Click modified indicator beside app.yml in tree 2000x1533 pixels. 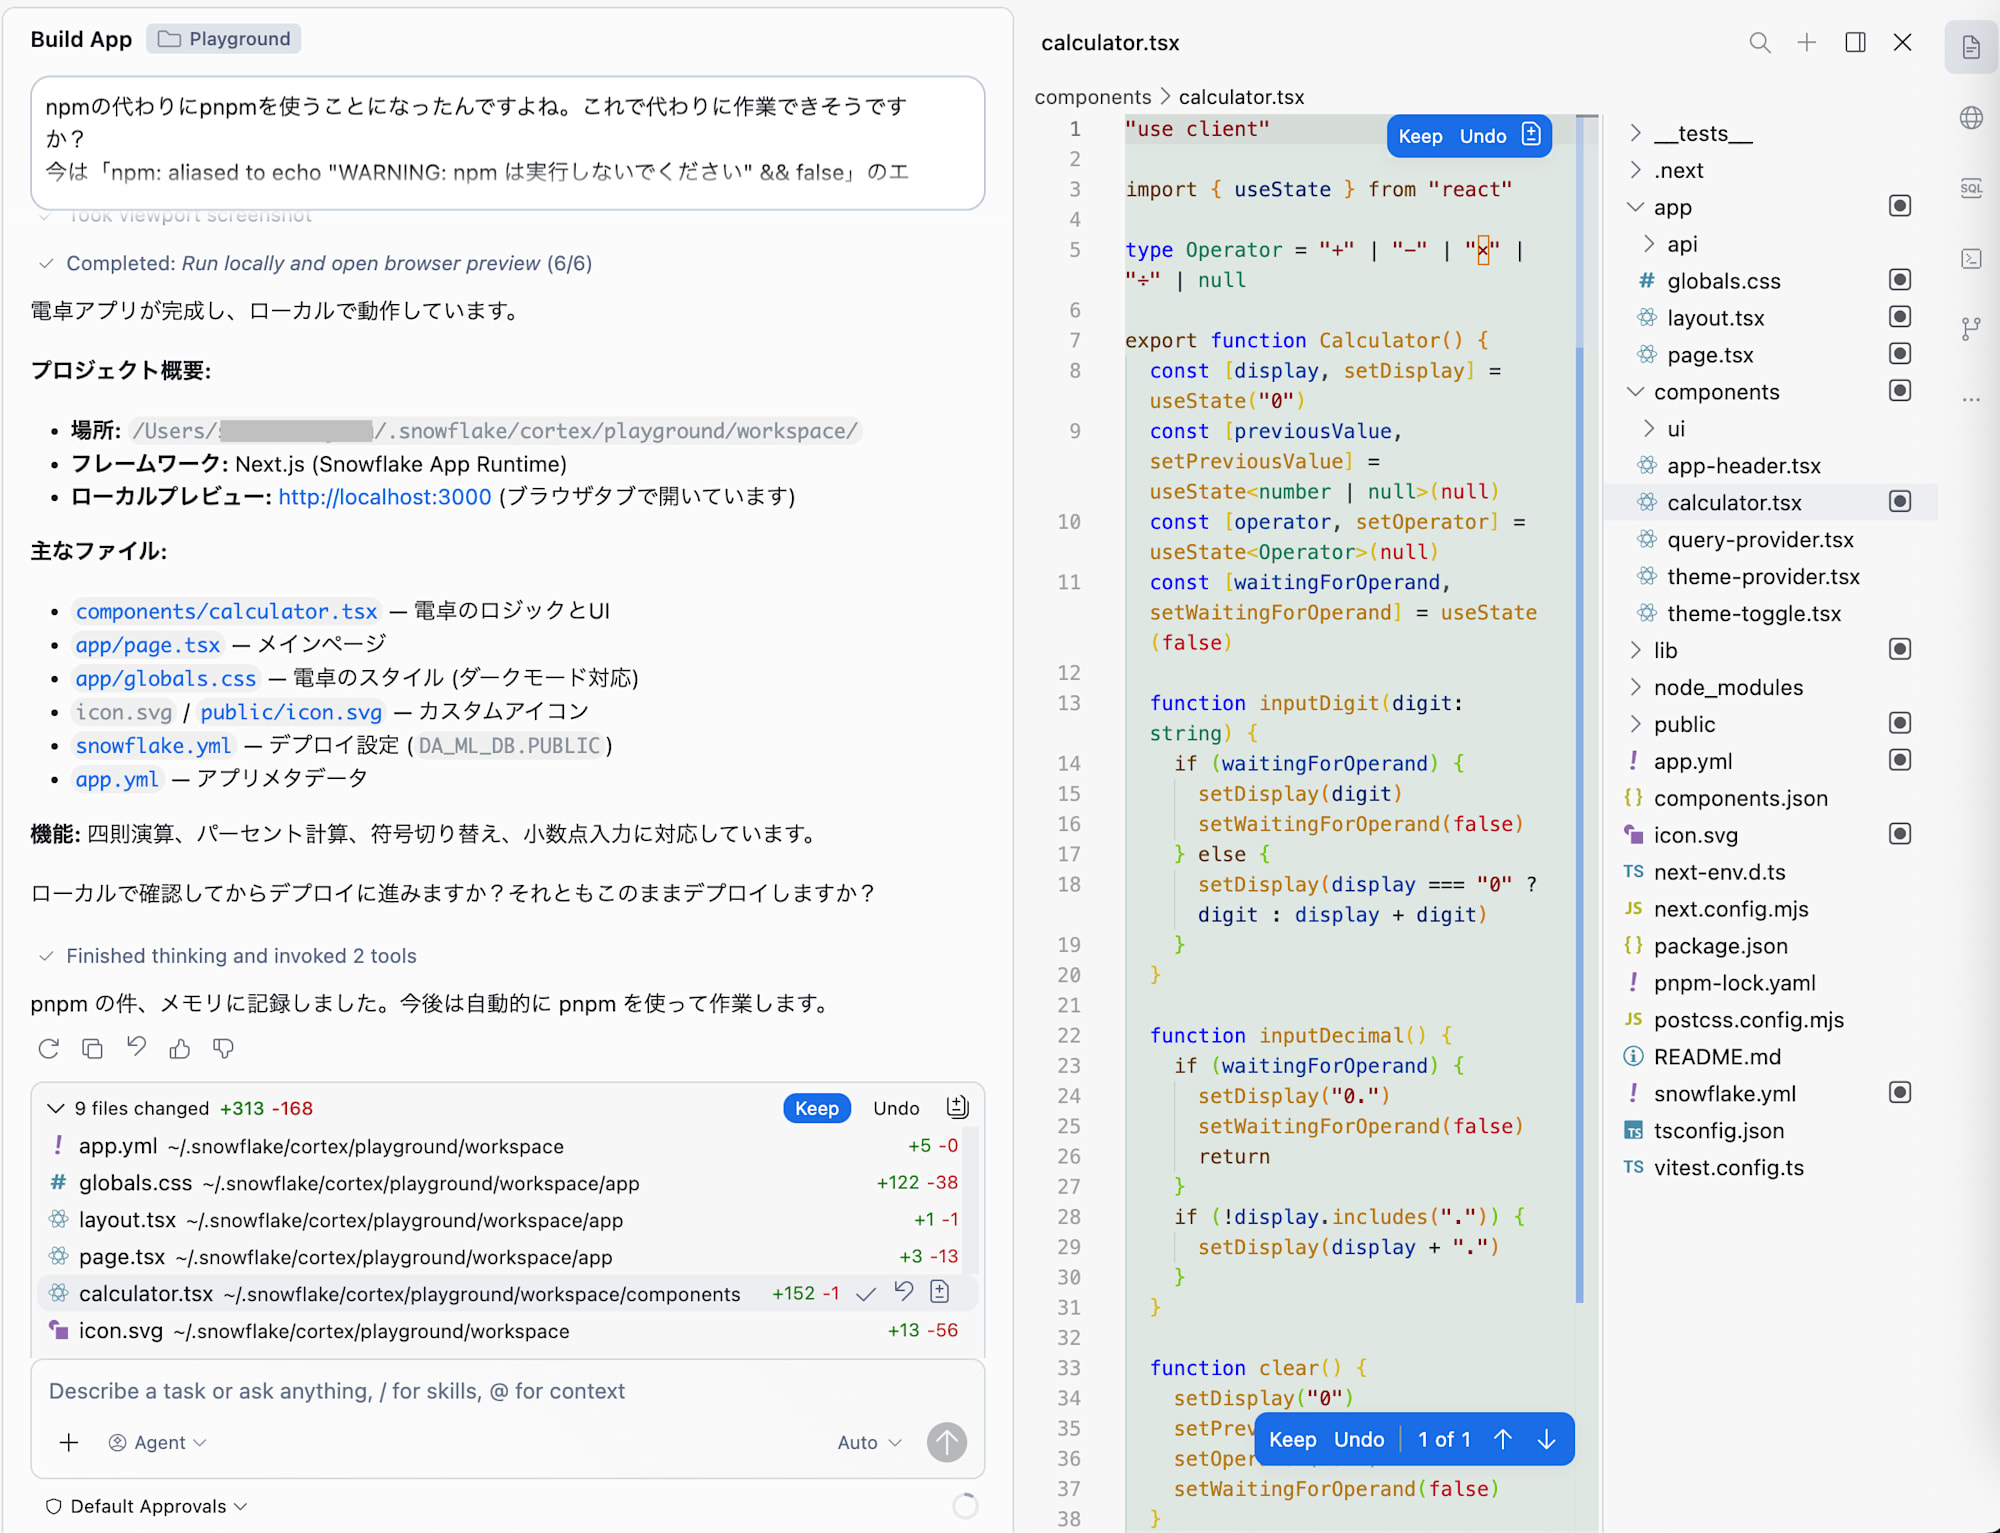[1900, 760]
